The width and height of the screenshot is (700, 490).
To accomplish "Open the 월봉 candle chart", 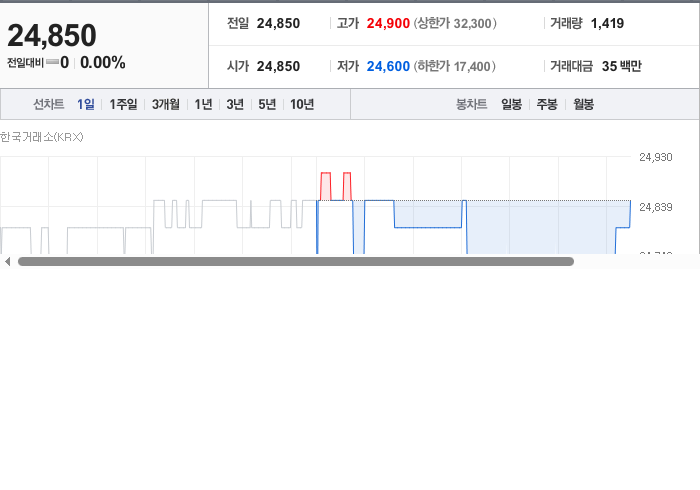I will coord(583,104).
